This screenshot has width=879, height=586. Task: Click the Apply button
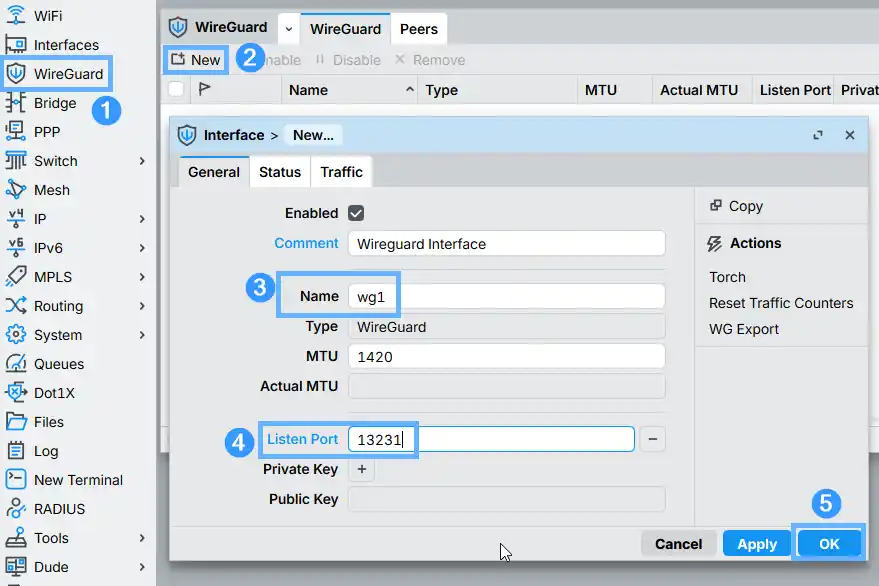pos(757,543)
